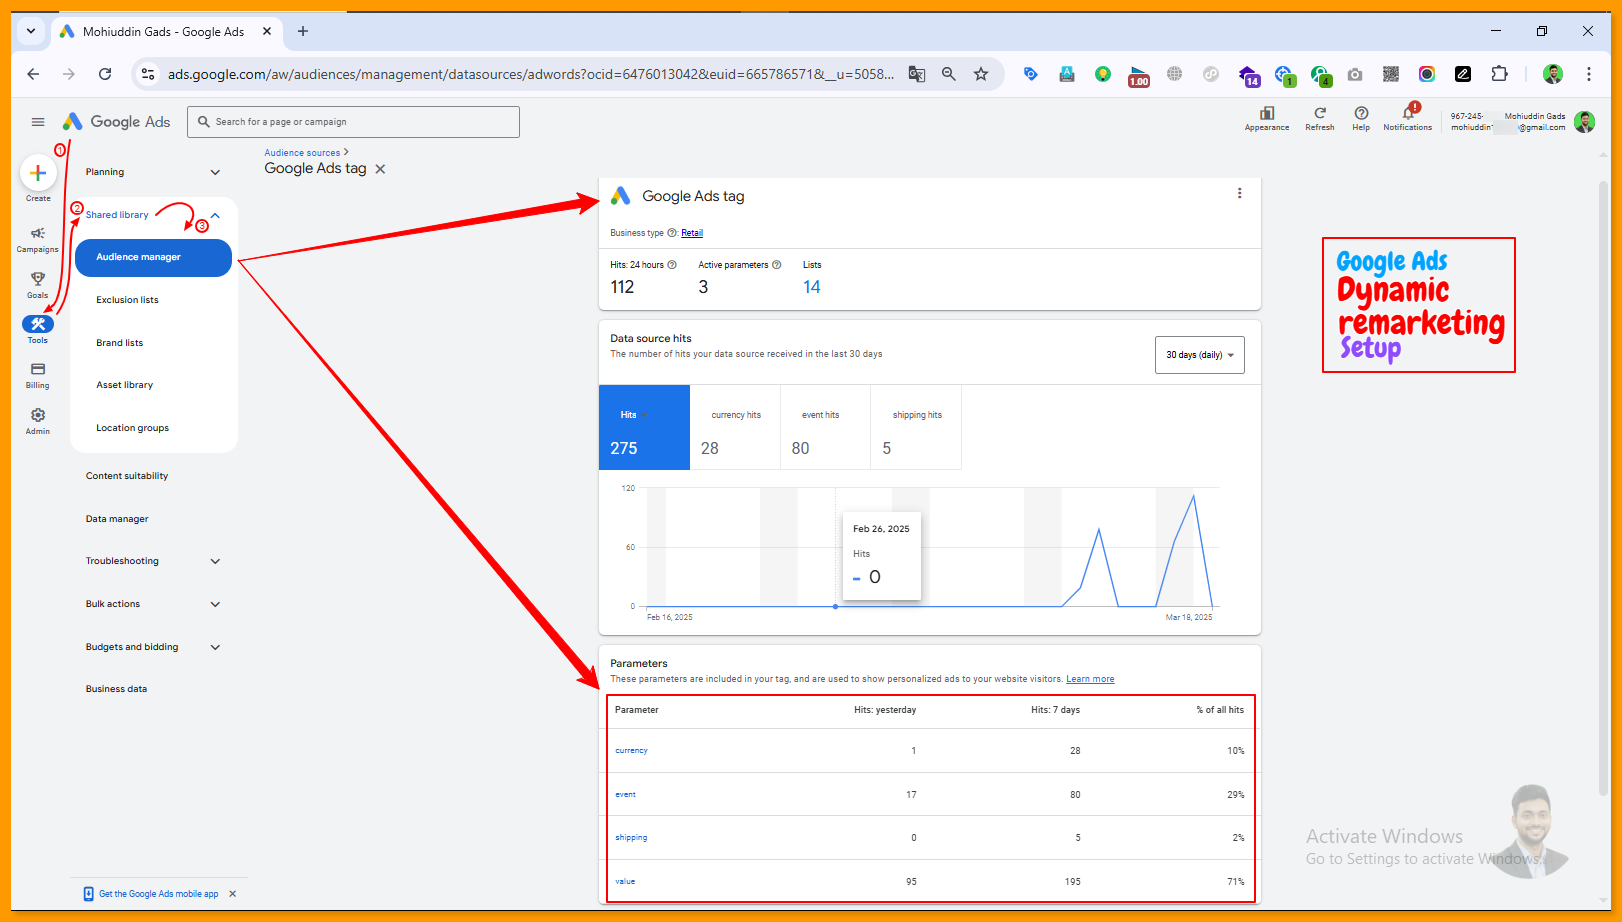Viewport: 1622px width, 922px height.
Task: Select the event hits tab
Action: click(825, 427)
